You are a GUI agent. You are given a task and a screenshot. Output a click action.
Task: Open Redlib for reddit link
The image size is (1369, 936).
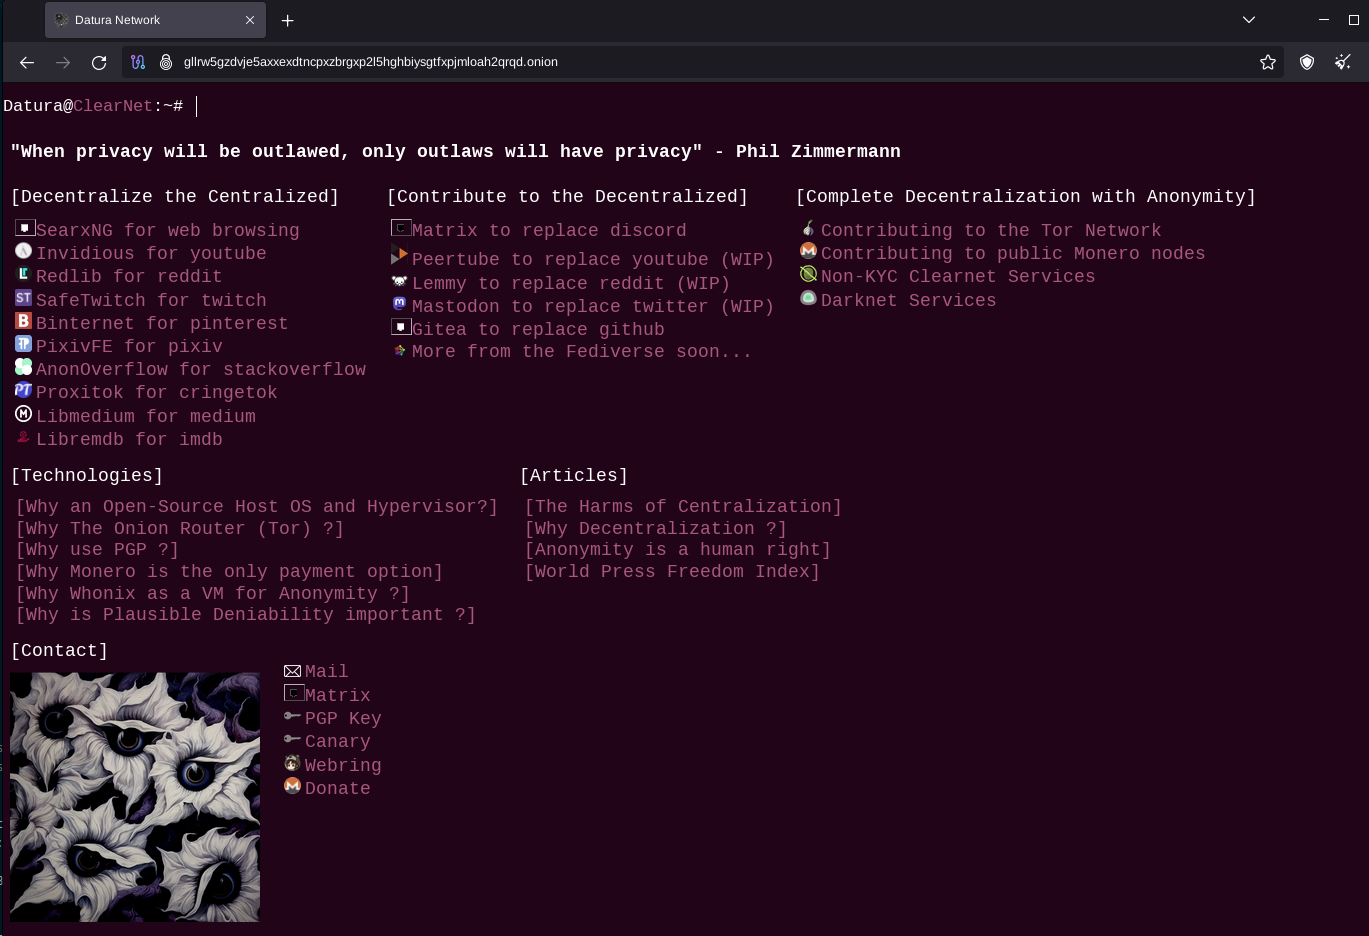click(129, 277)
